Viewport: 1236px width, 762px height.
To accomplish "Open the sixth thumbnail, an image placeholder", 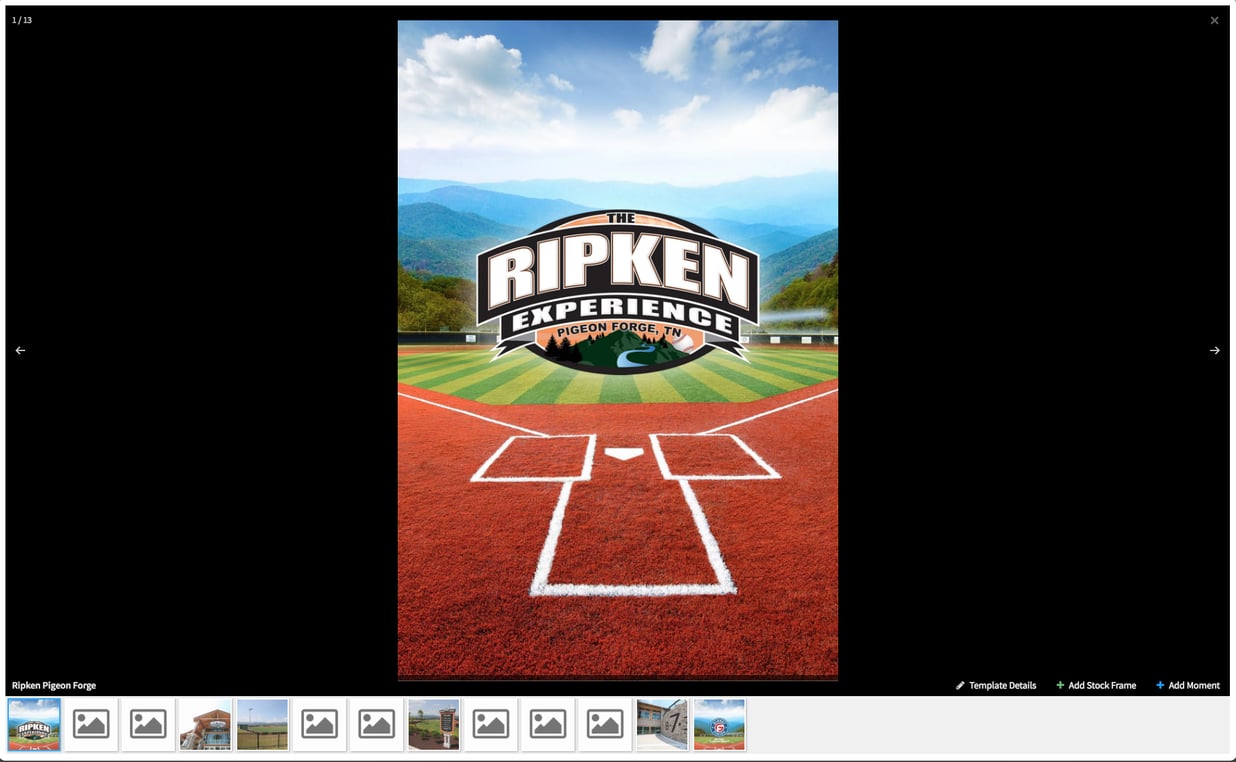I will 319,724.
